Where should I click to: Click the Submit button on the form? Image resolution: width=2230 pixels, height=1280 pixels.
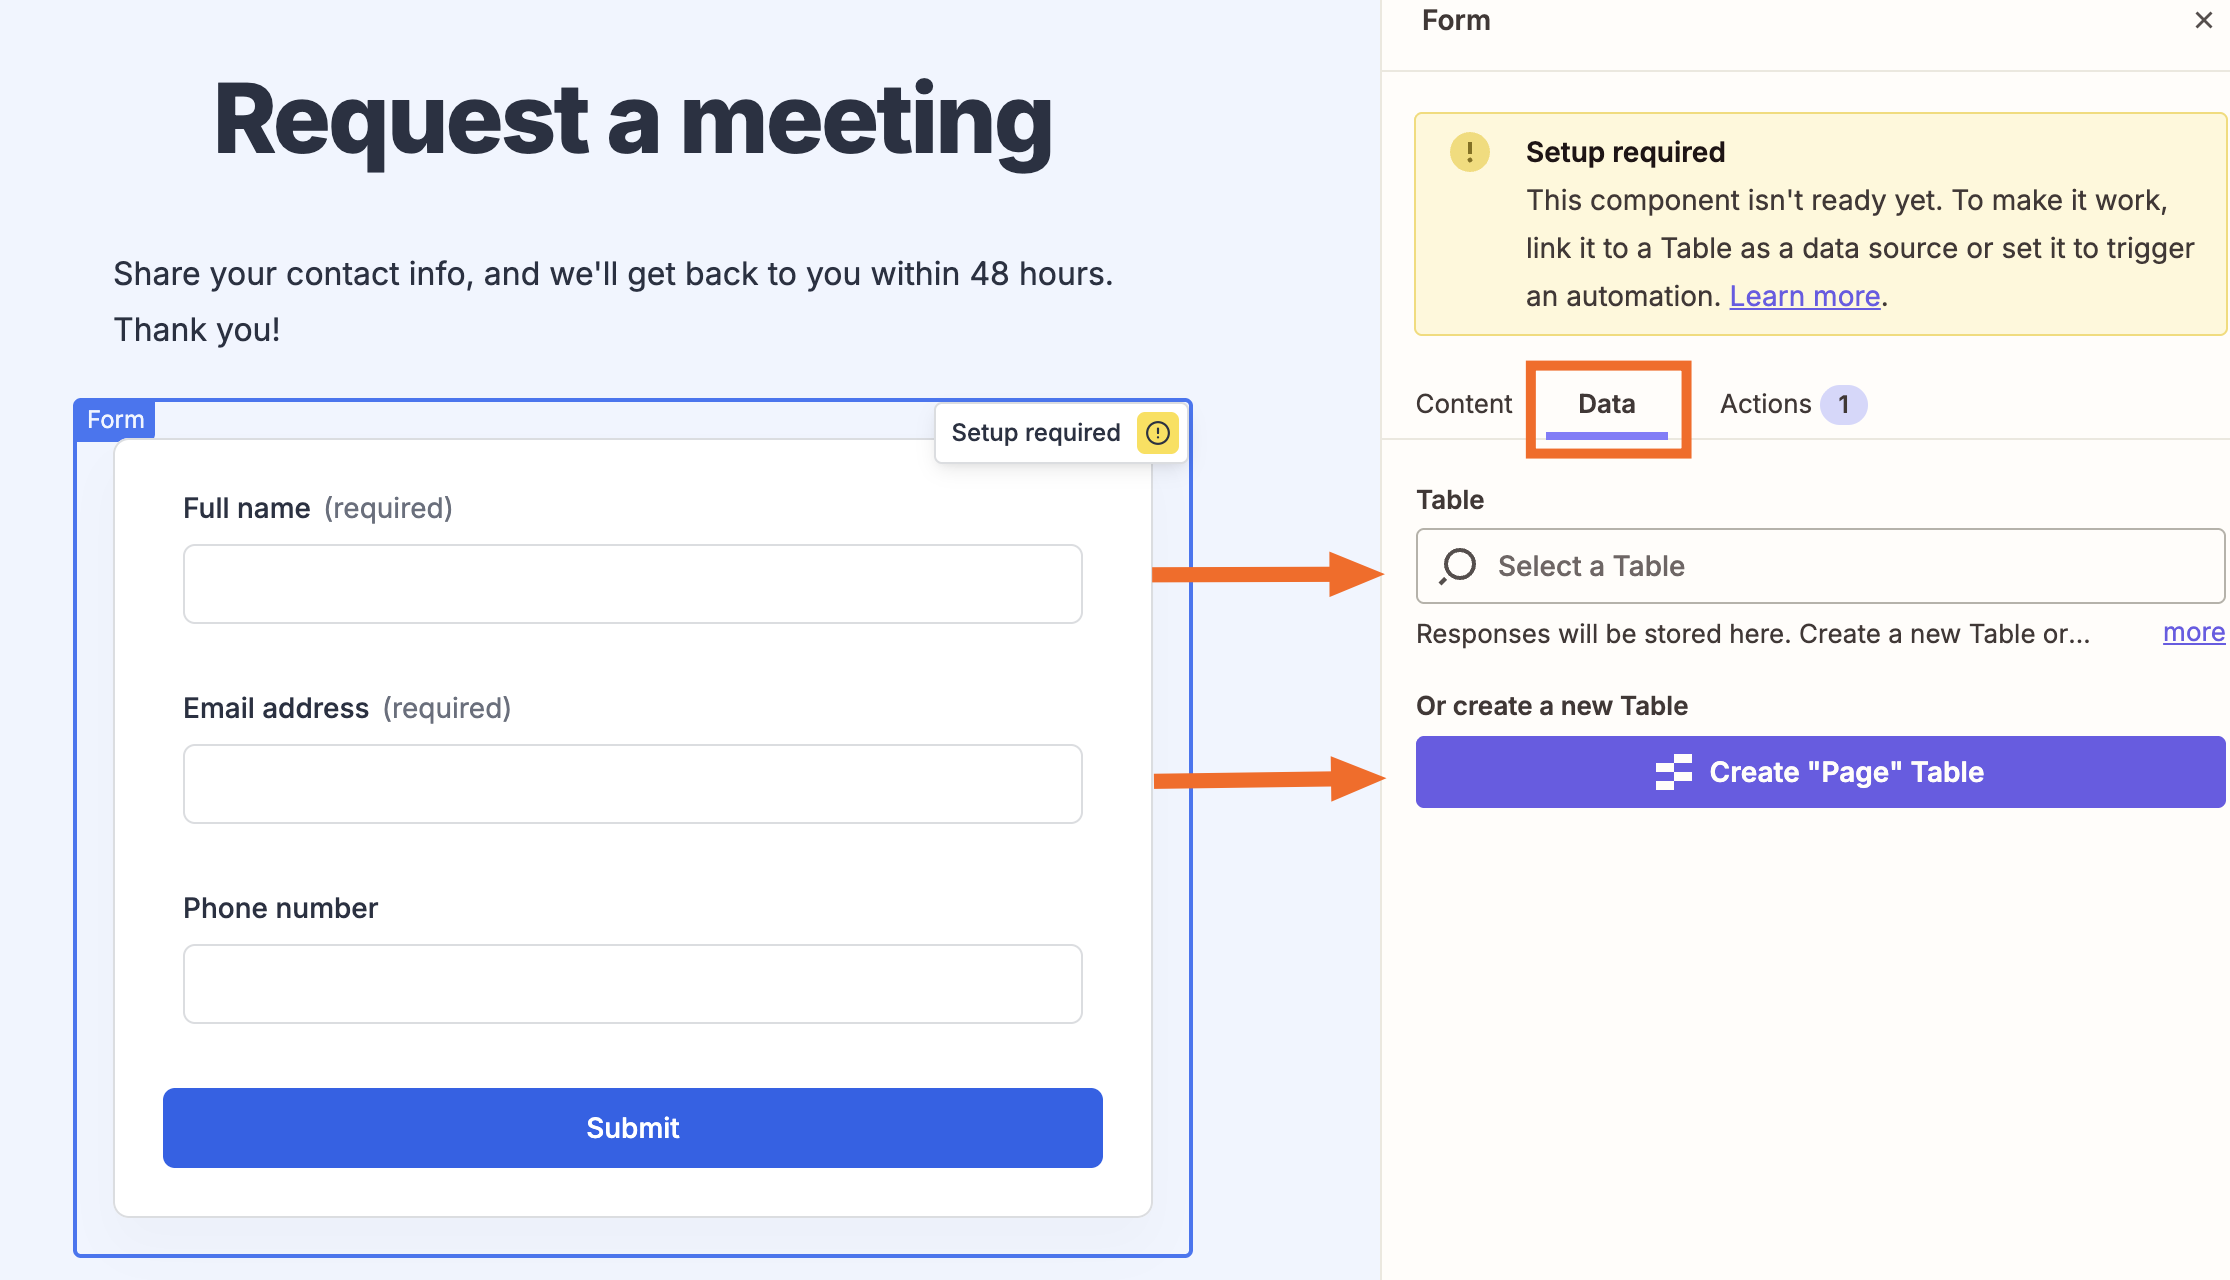pos(632,1128)
